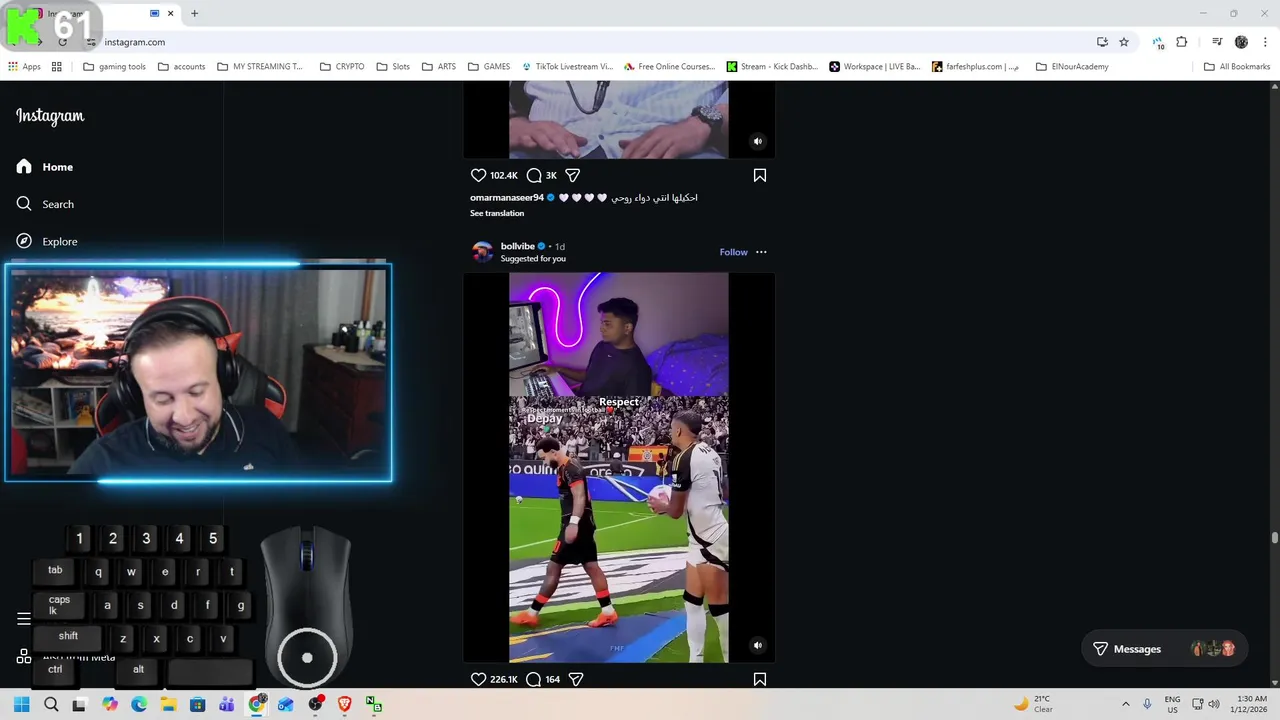The height and width of the screenshot is (720, 1280).
Task: Open Stream - Kick Dashb... bookmark
Action: coord(772,67)
